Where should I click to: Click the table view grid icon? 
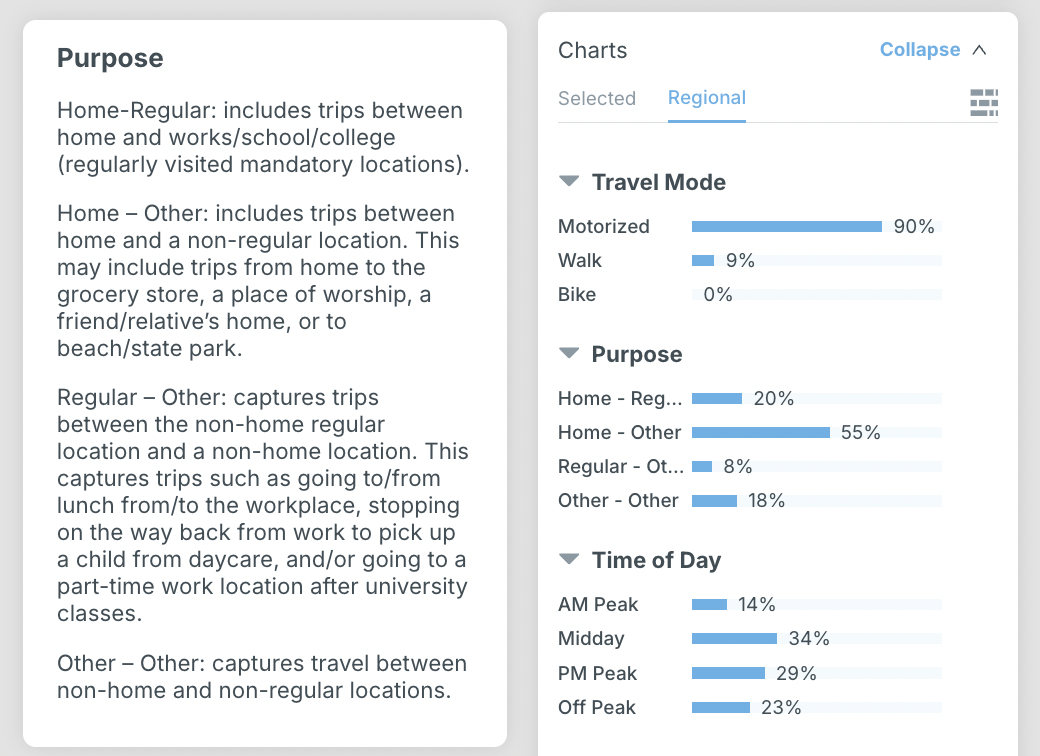[984, 102]
